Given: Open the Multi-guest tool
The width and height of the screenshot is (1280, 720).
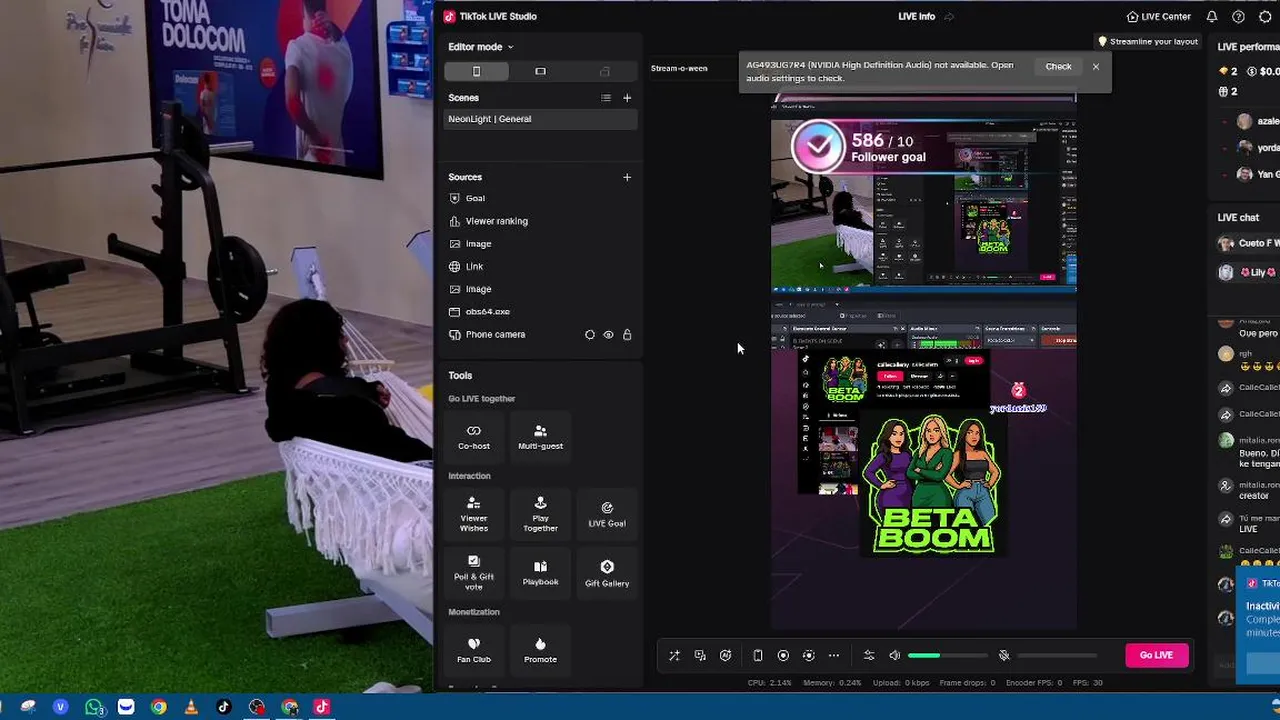Looking at the screenshot, I should (x=540, y=437).
